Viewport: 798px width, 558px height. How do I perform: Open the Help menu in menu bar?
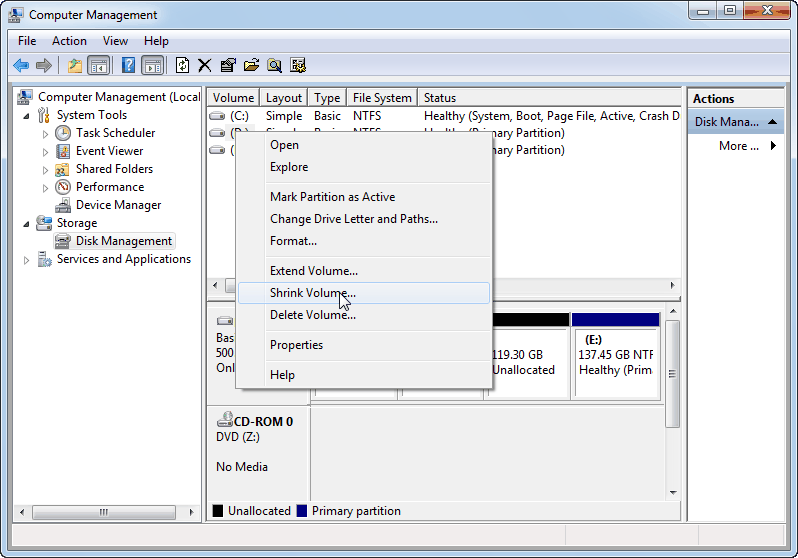click(x=156, y=41)
